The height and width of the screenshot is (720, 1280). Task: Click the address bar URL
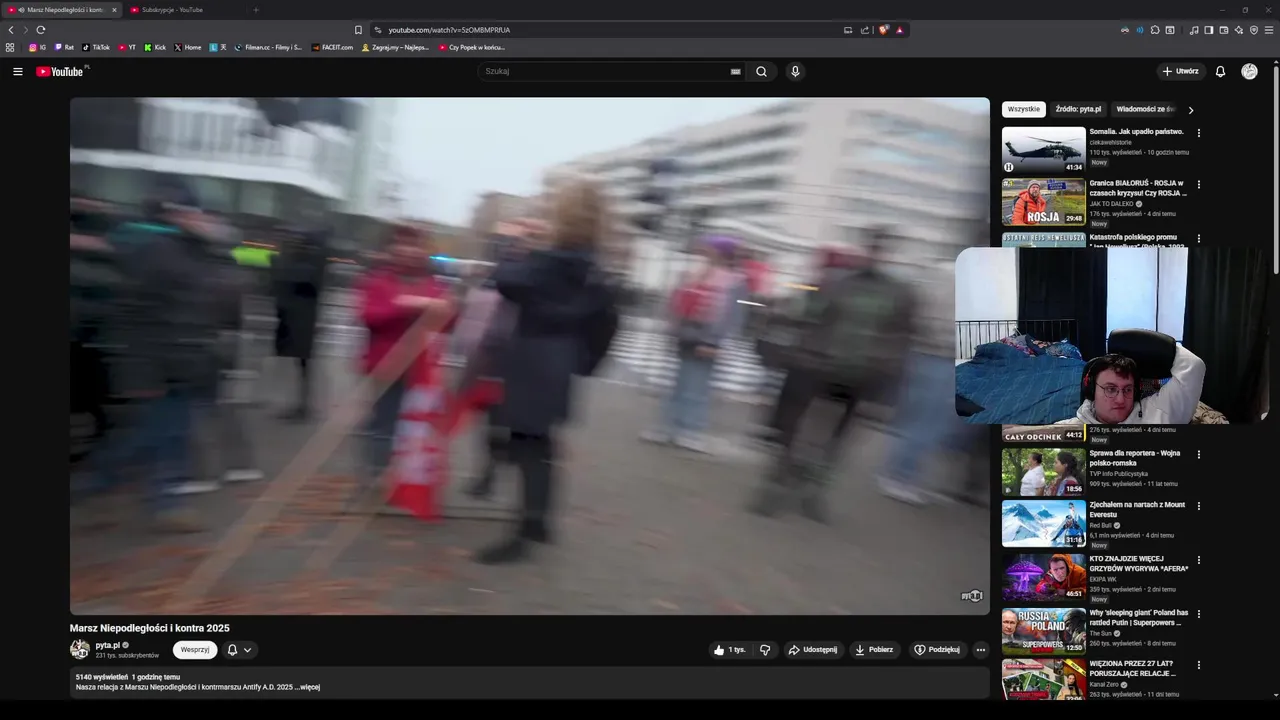[x=450, y=30]
